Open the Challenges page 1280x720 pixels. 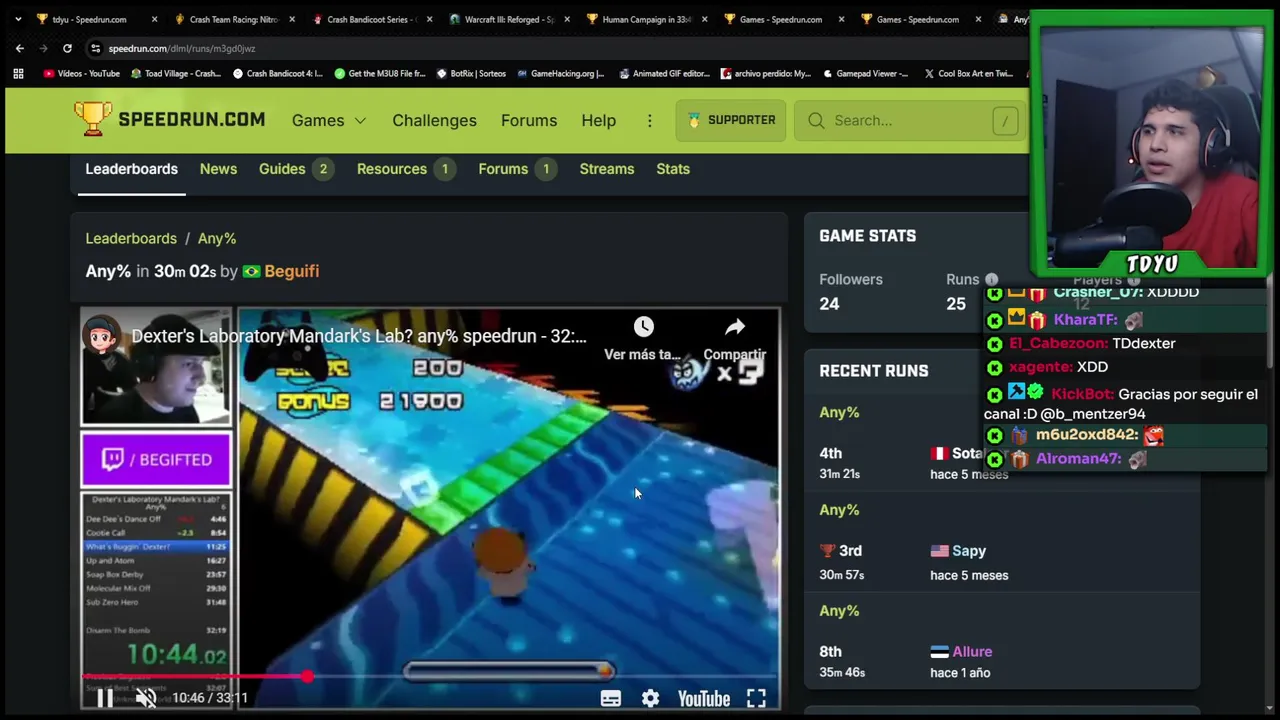coord(434,120)
